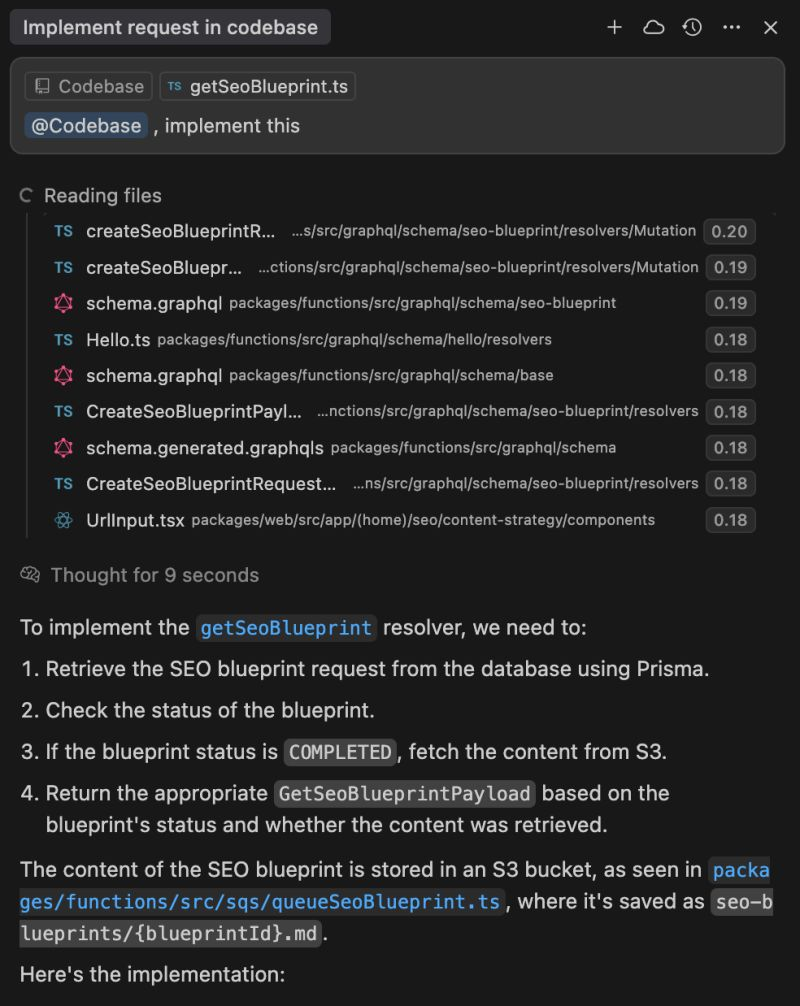800x1006 pixels.
Task: Click the Codebase context chip
Action: (89, 87)
